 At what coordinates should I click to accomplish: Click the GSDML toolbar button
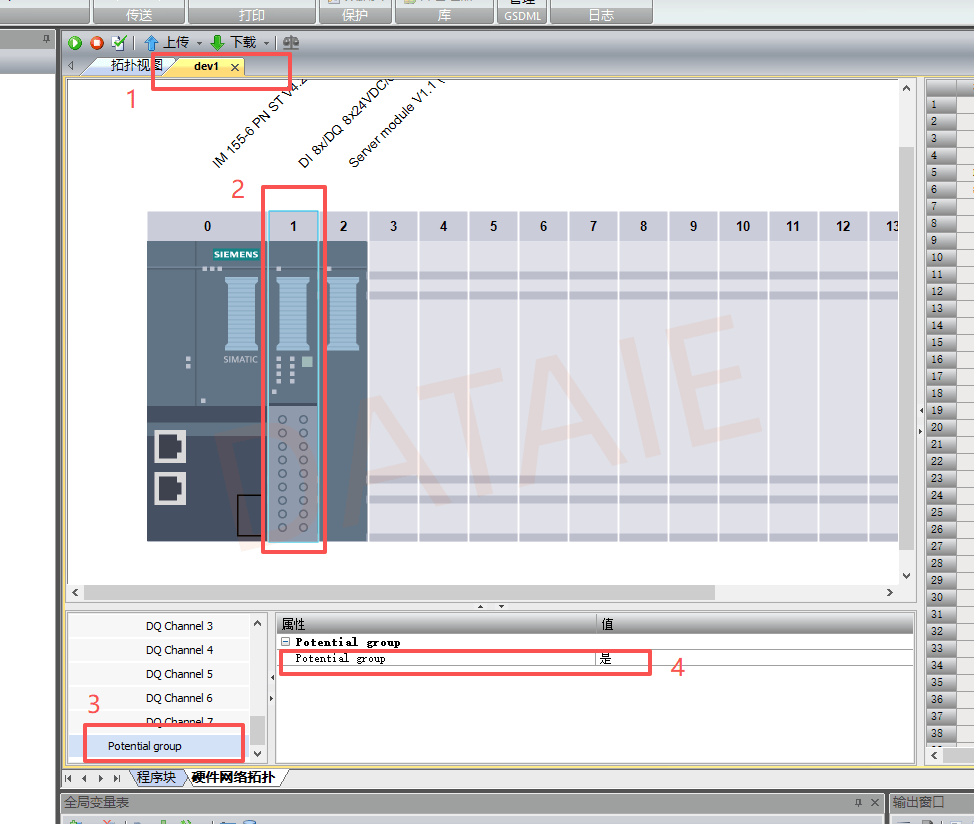tap(522, 13)
